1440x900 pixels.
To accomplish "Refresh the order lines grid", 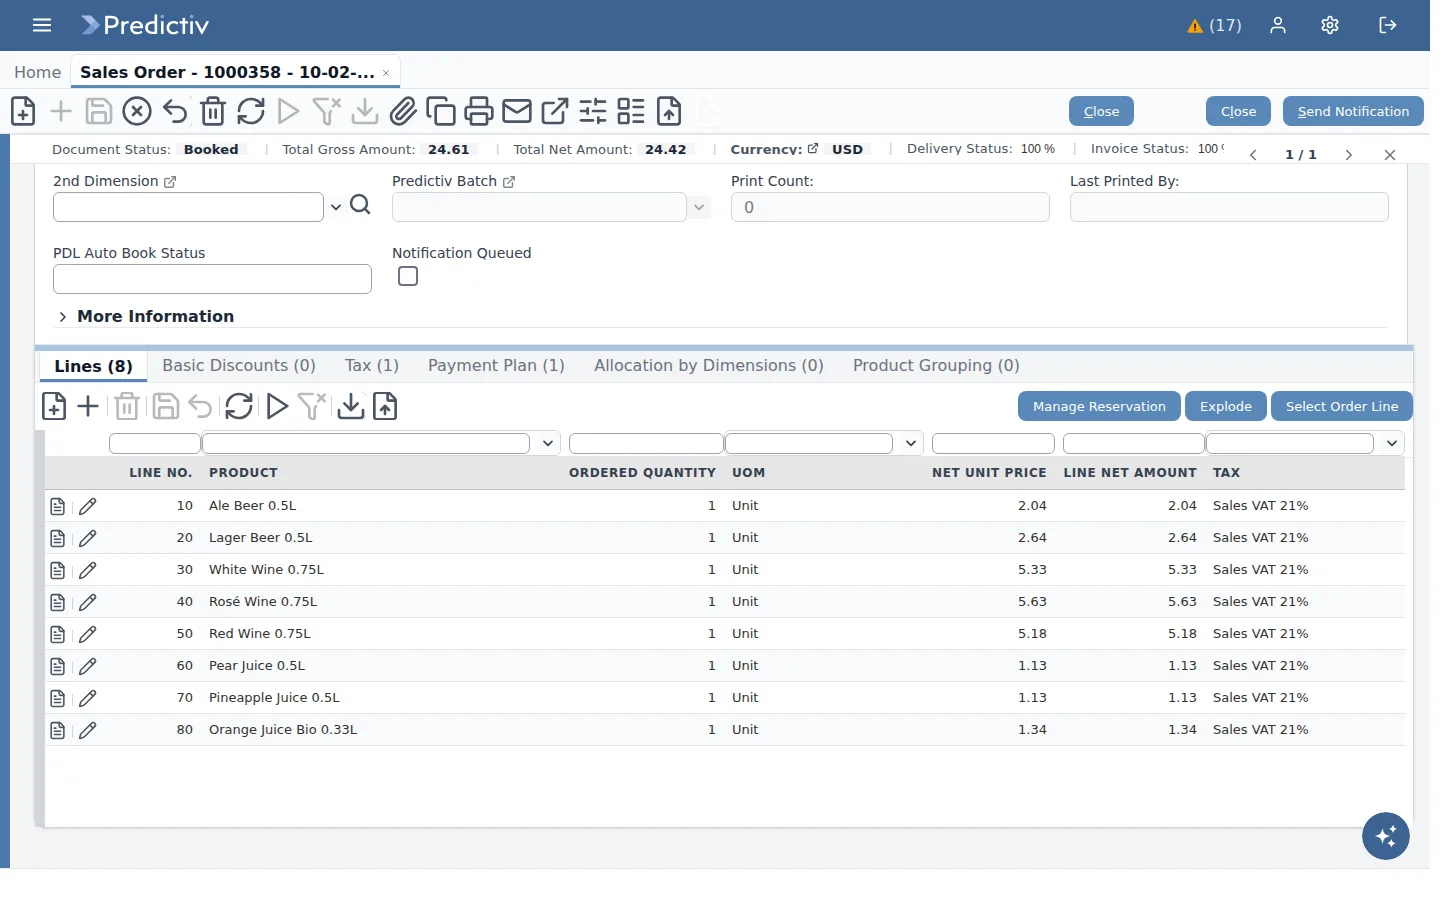I will (239, 406).
